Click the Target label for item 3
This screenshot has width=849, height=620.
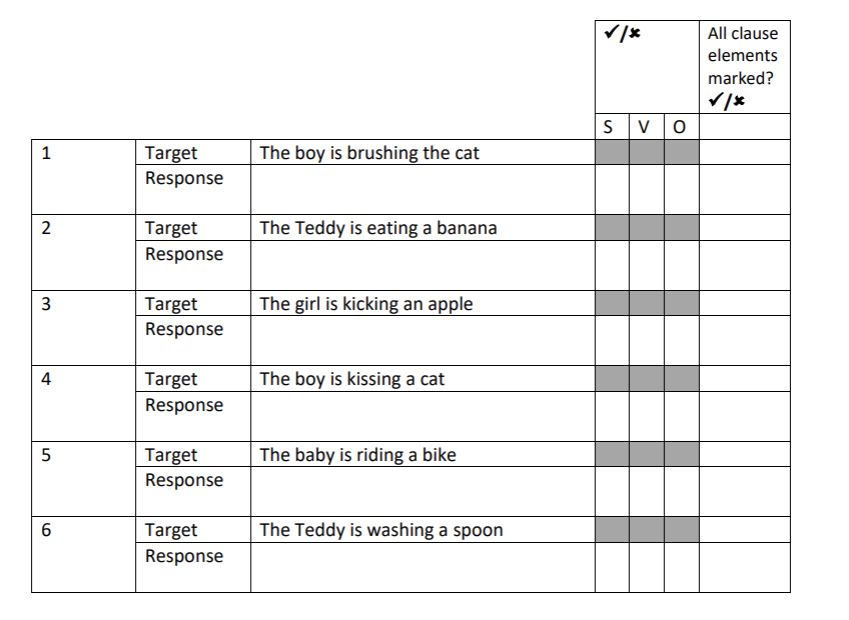tap(171, 304)
